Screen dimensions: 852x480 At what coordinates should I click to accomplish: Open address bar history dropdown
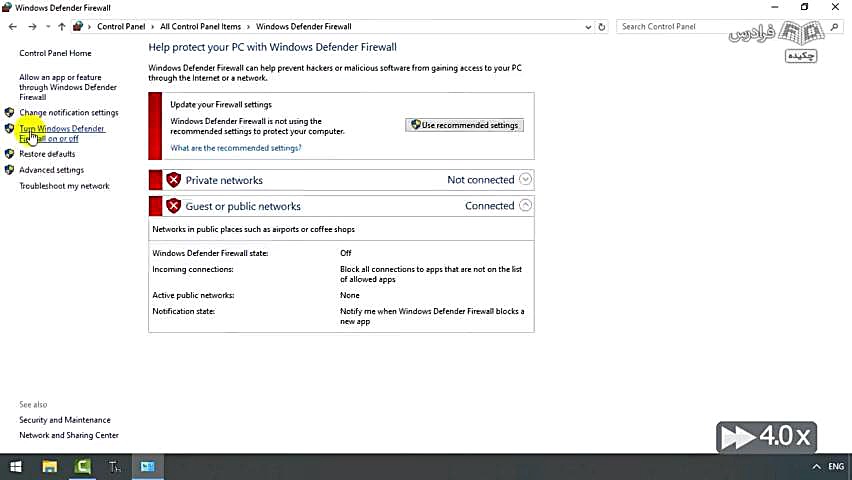click(x=588, y=27)
